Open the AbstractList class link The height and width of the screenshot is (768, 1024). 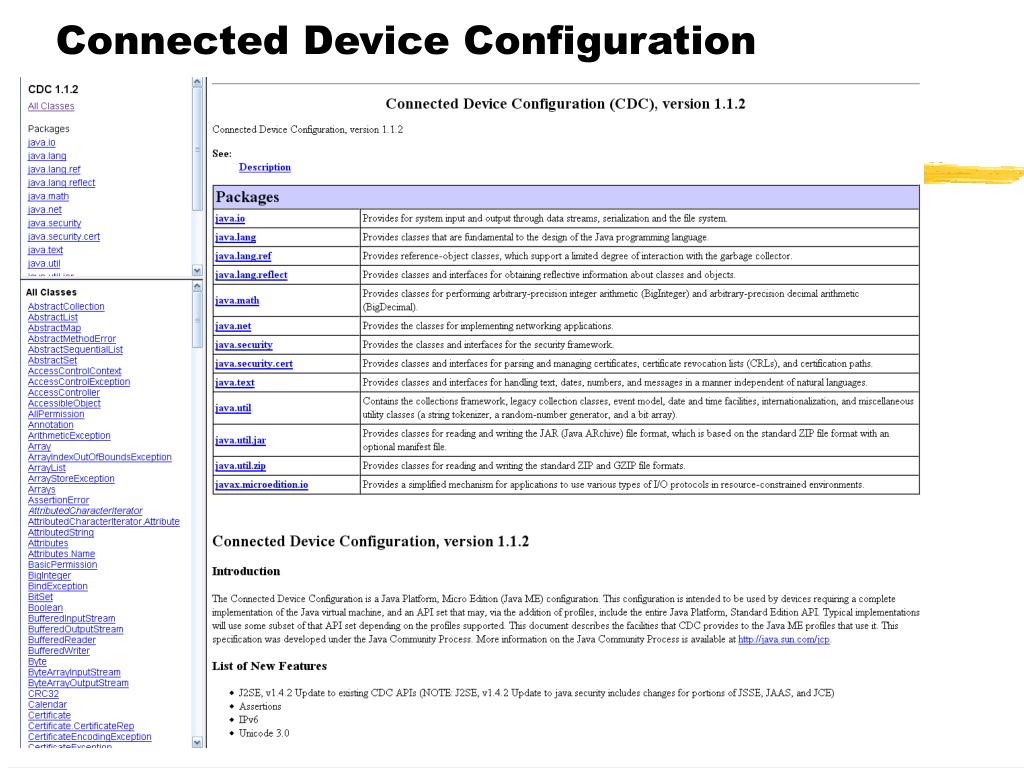(53, 317)
